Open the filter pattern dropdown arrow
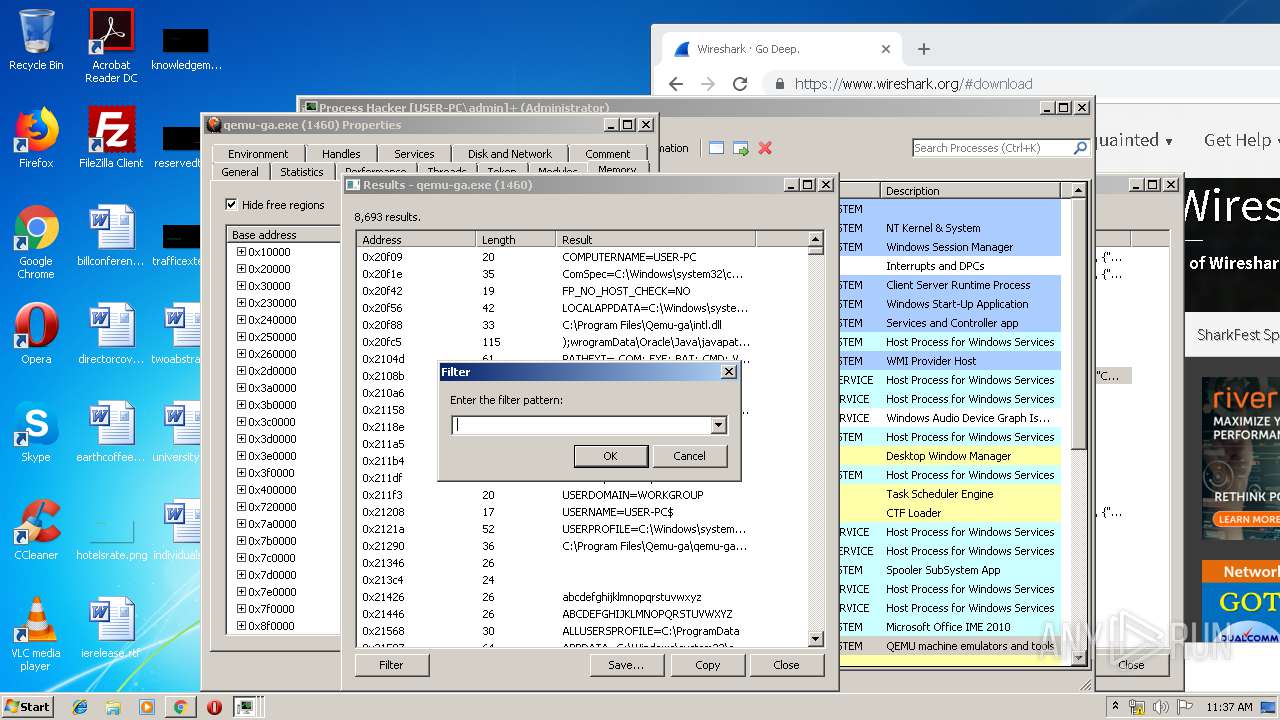This screenshot has width=1280, height=720. coord(718,425)
